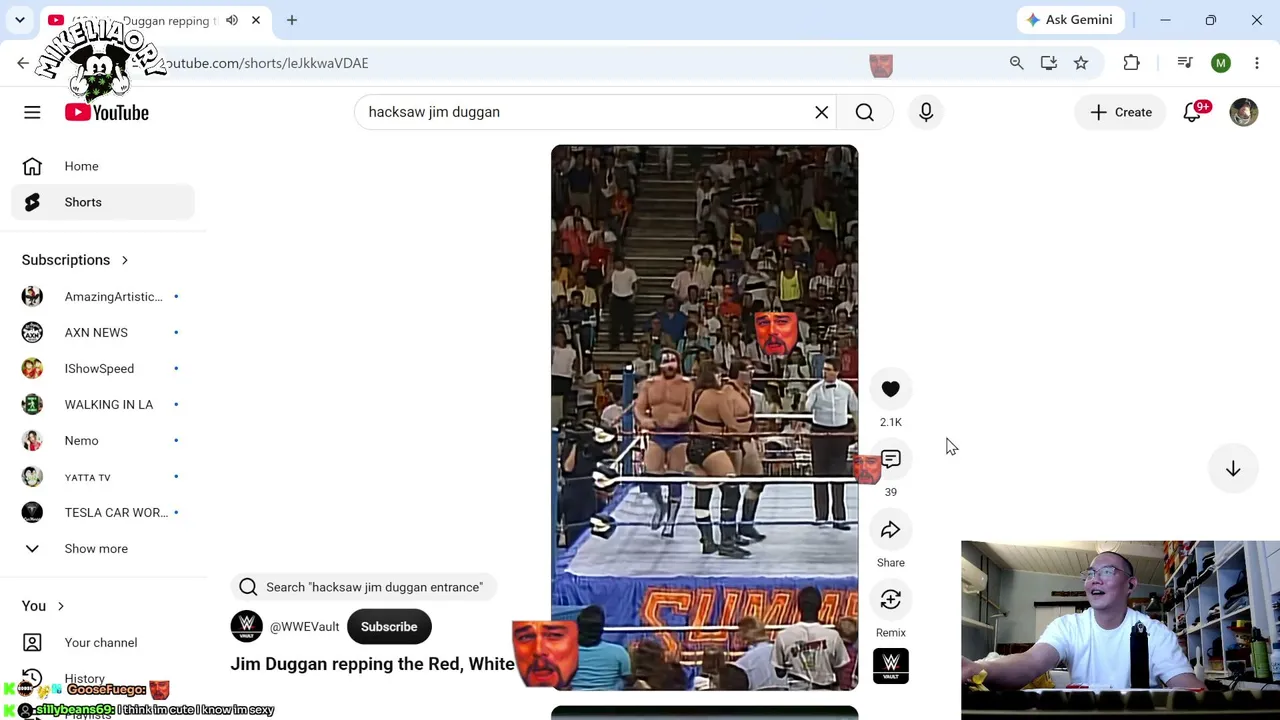1280x720 pixels.
Task: Open Chrome media controls
Action: click(1185, 63)
